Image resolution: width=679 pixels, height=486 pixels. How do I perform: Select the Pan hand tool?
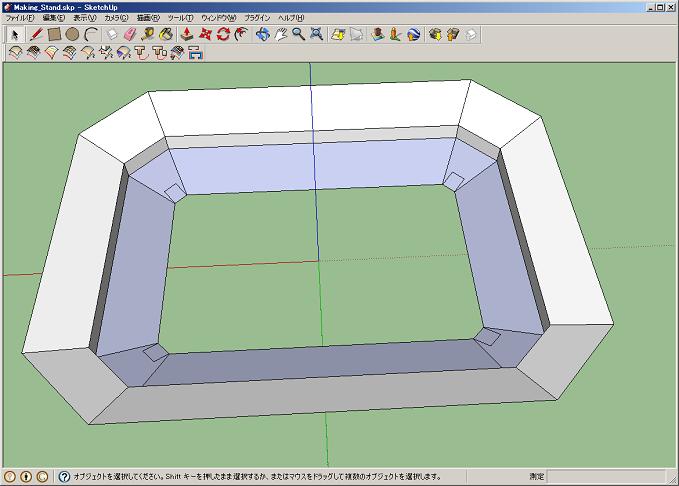tap(280, 34)
